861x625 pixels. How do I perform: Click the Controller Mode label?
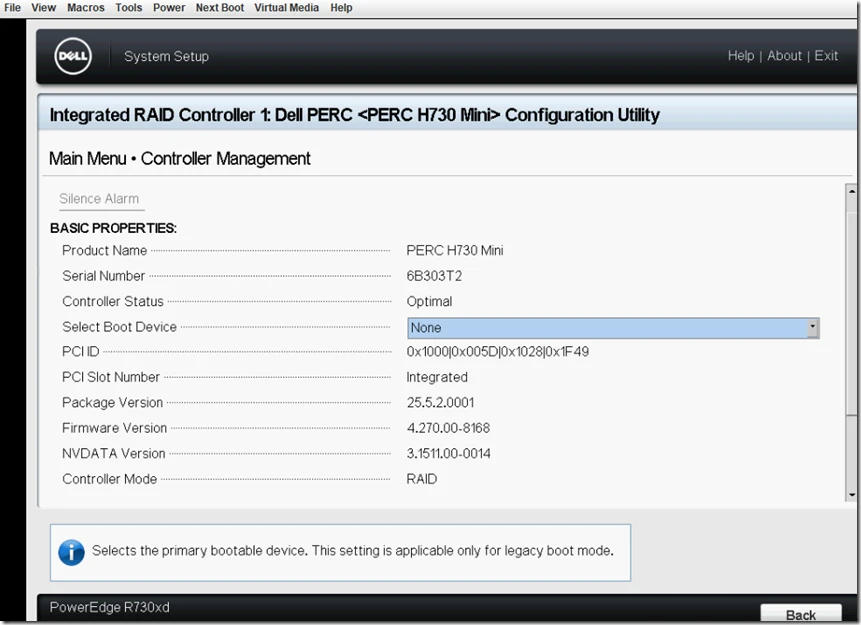coord(109,479)
